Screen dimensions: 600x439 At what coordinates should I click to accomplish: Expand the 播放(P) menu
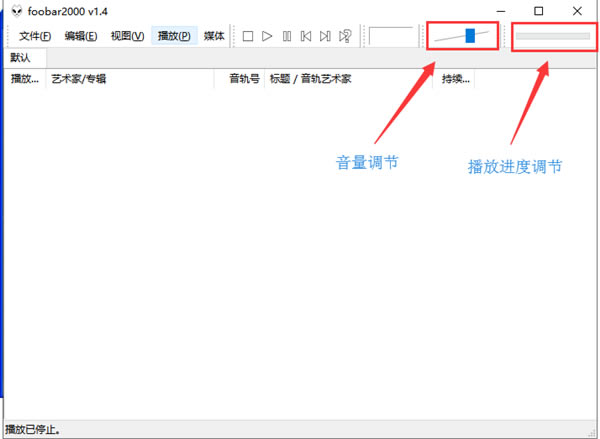pyautogui.click(x=174, y=36)
